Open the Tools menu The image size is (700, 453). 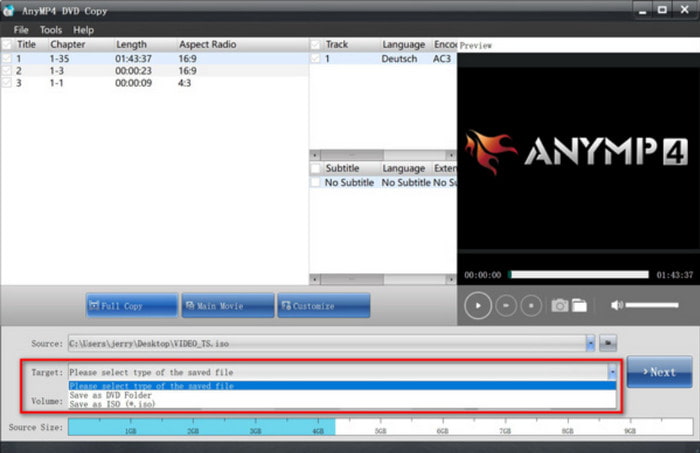coord(51,30)
